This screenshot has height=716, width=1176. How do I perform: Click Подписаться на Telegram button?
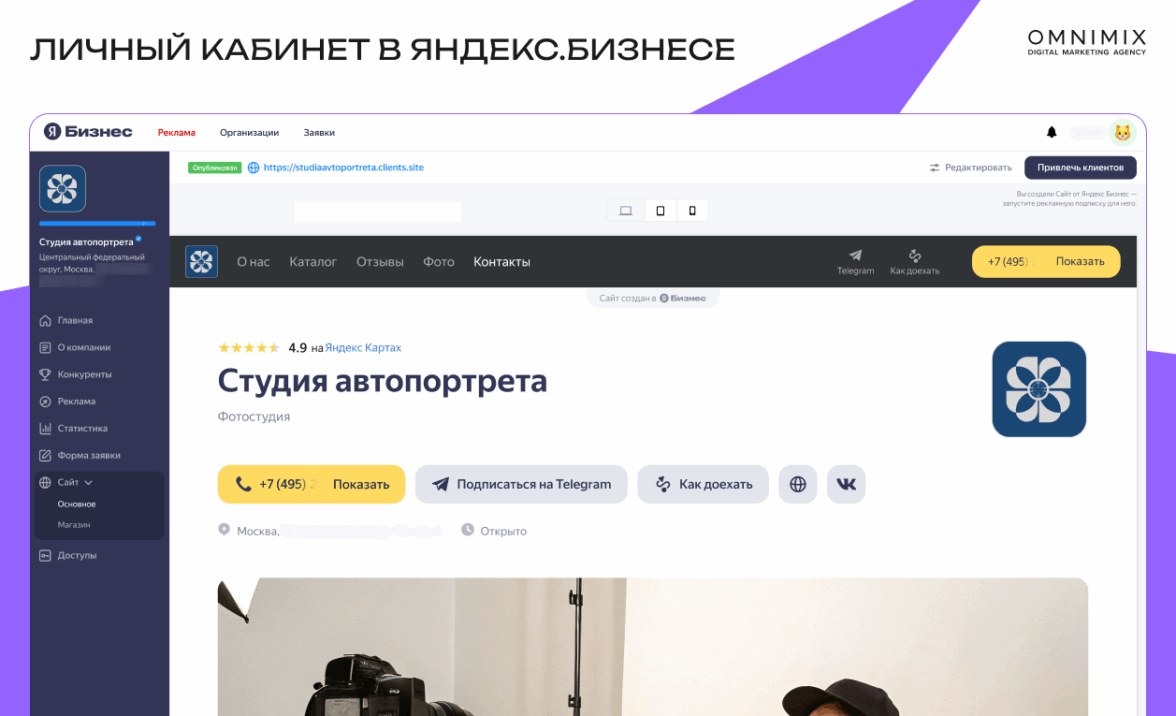[521, 484]
